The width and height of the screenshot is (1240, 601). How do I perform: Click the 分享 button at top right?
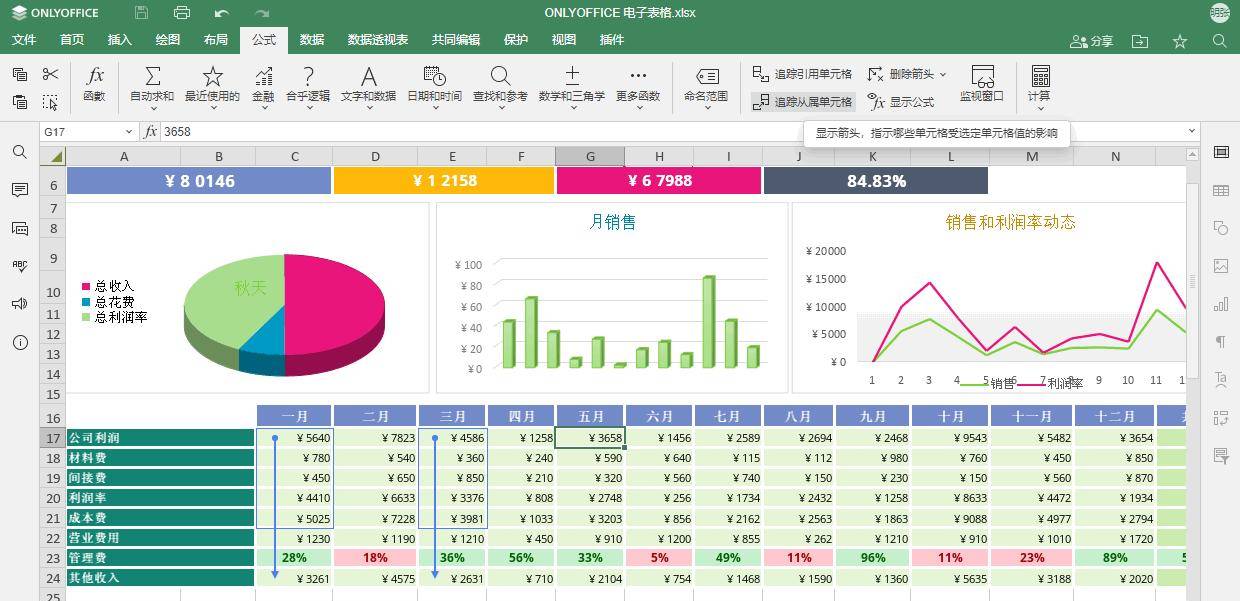1092,39
